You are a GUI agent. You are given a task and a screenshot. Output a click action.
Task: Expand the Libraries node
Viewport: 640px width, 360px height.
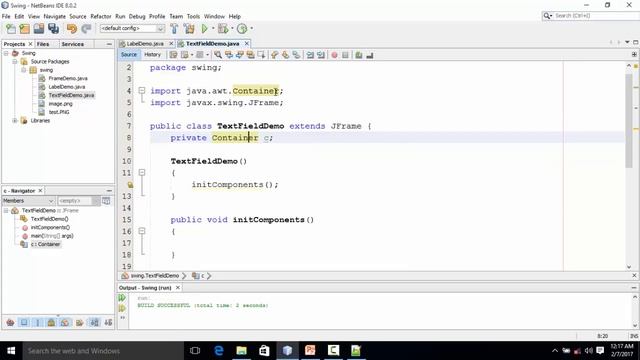[x=15, y=120]
